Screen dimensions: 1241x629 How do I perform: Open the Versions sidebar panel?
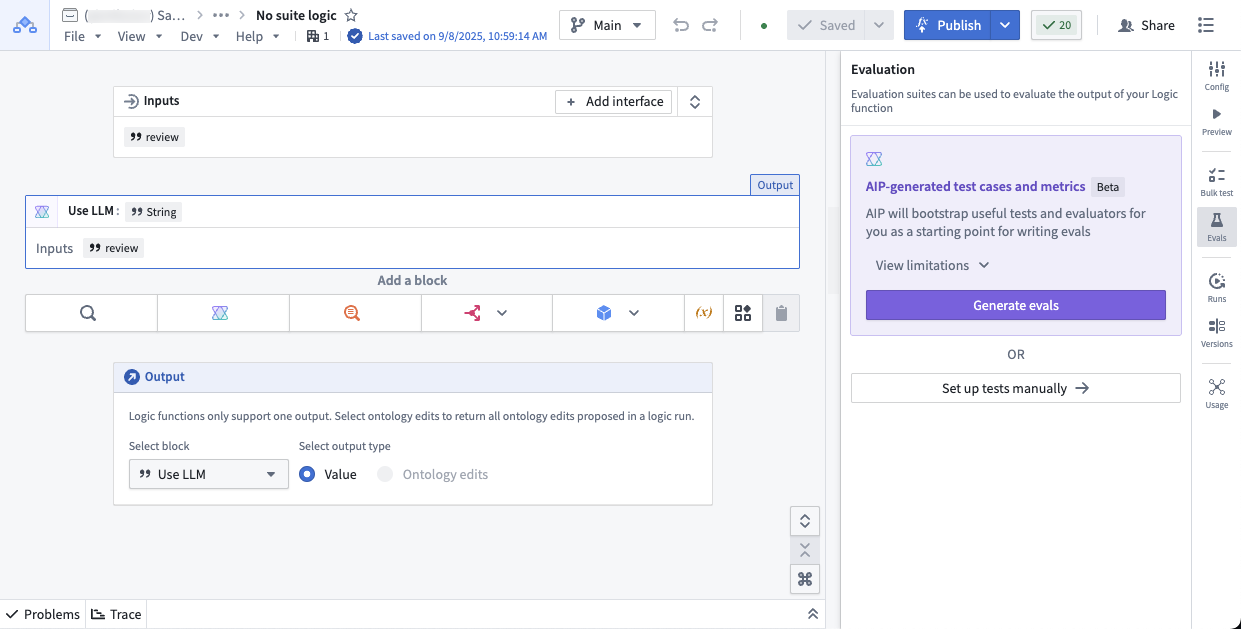tap(1216, 333)
